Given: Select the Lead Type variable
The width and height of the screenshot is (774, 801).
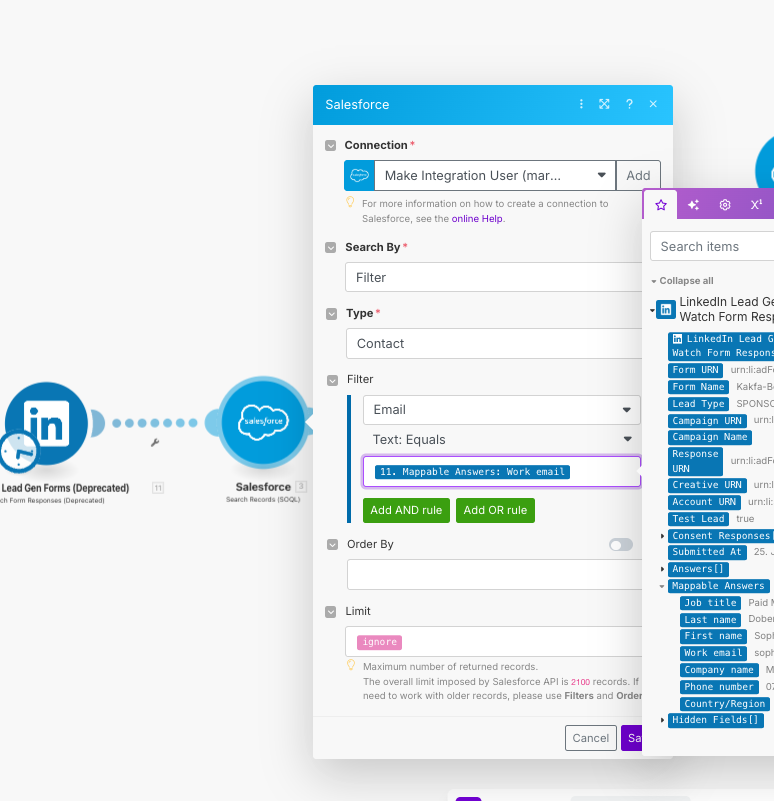Looking at the screenshot, I should tap(698, 404).
